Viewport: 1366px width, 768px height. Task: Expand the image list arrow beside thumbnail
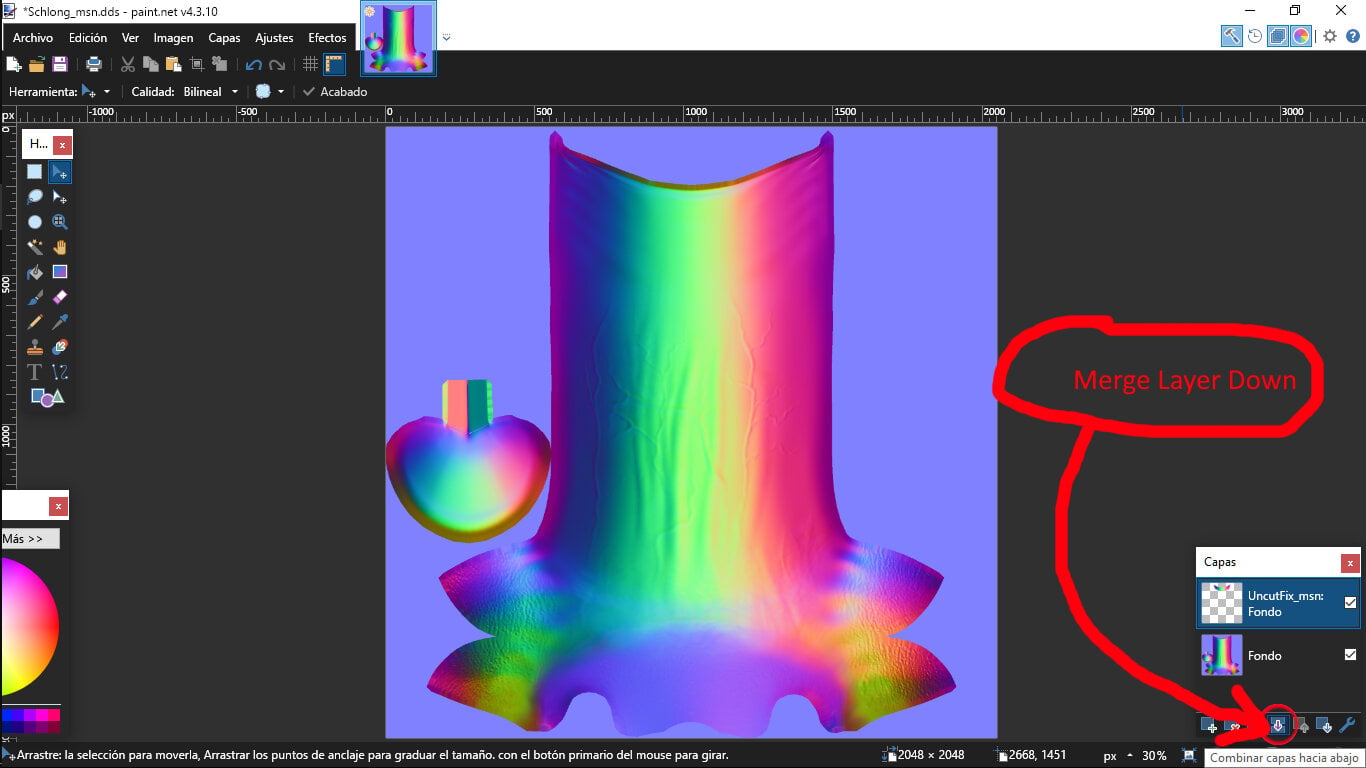pos(446,38)
